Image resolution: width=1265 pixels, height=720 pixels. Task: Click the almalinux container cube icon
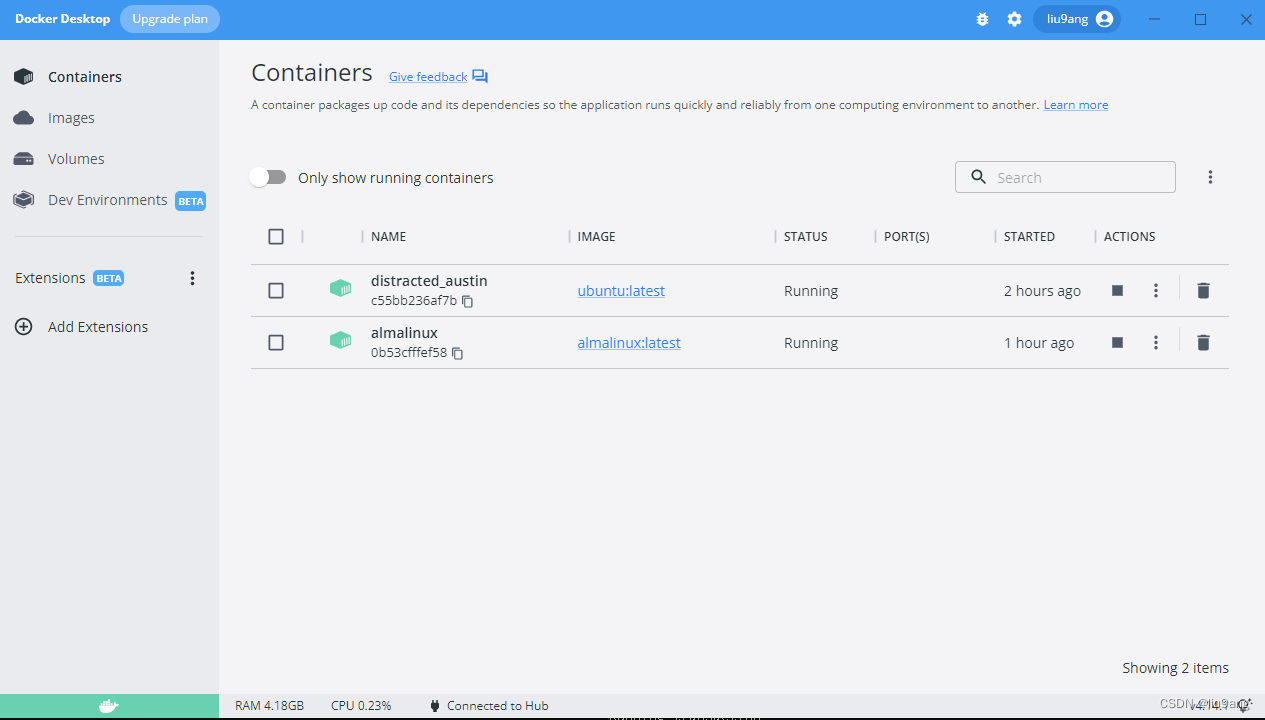click(341, 341)
